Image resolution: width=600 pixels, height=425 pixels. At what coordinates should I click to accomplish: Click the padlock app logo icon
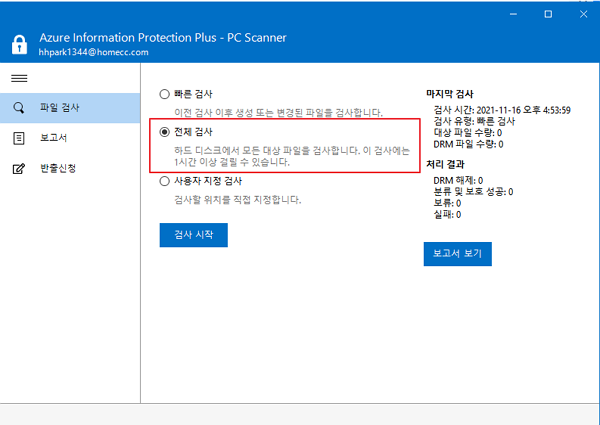point(18,45)
